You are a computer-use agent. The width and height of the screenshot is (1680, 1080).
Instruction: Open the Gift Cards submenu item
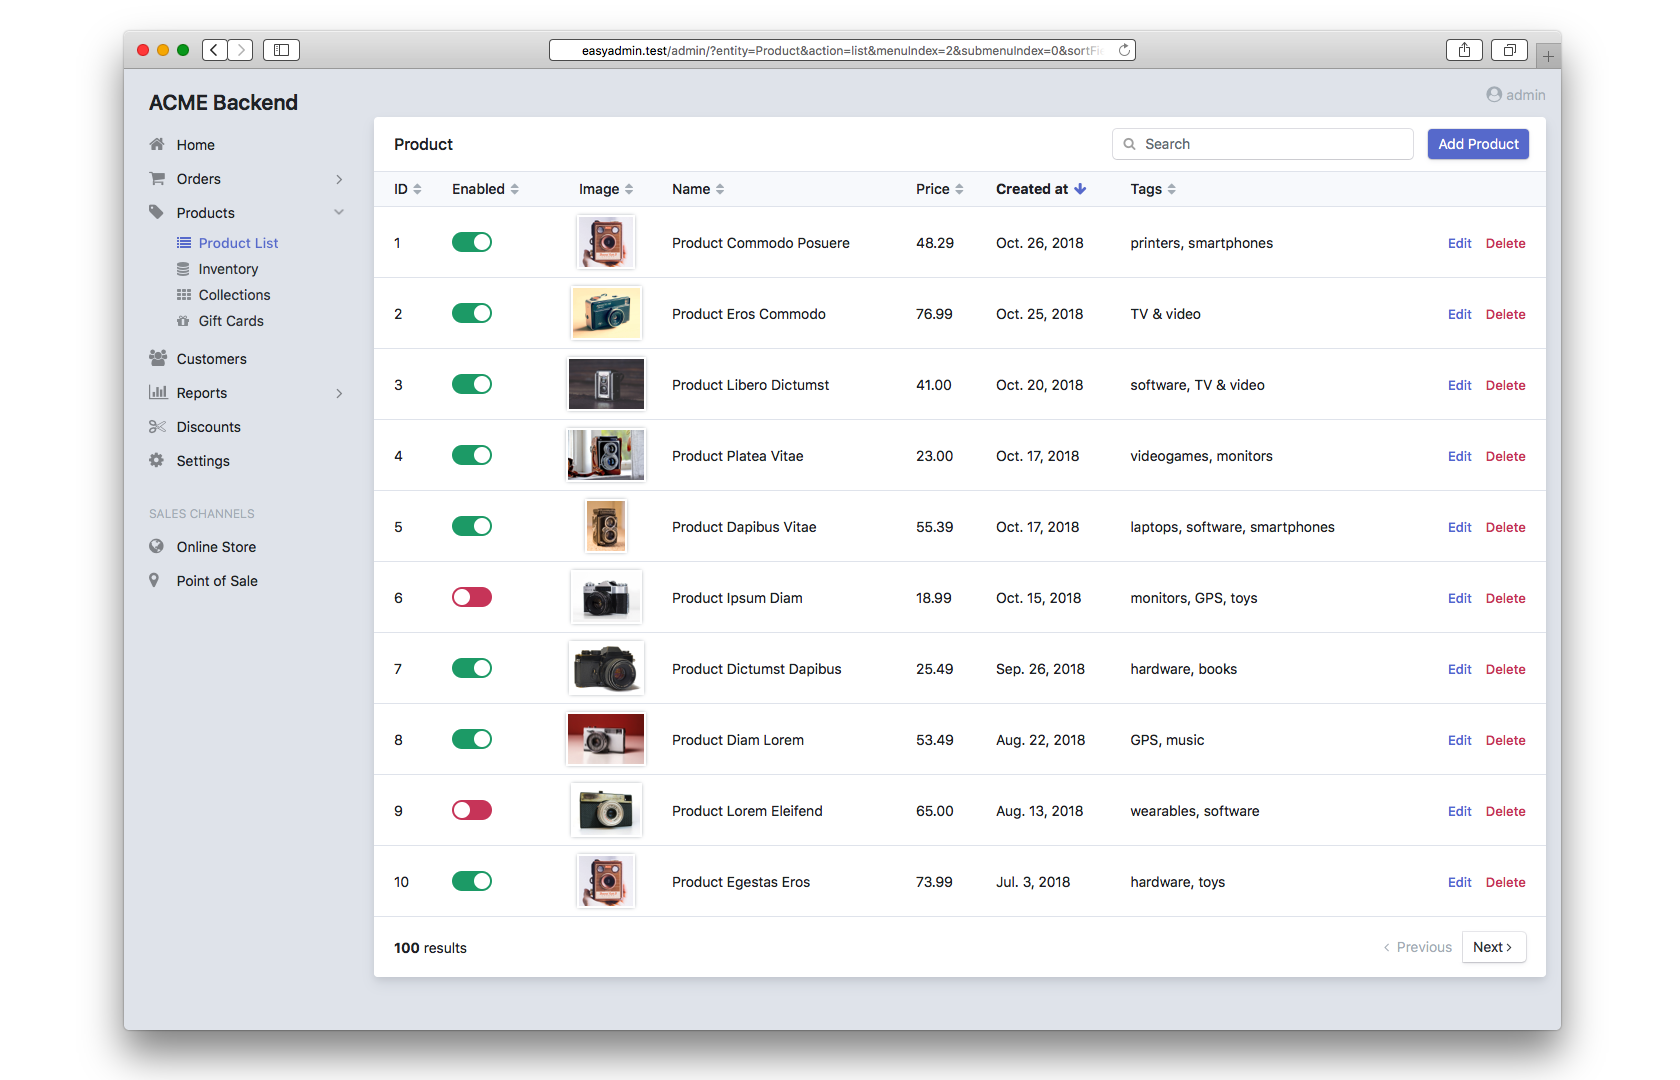[x=231, y=321]
